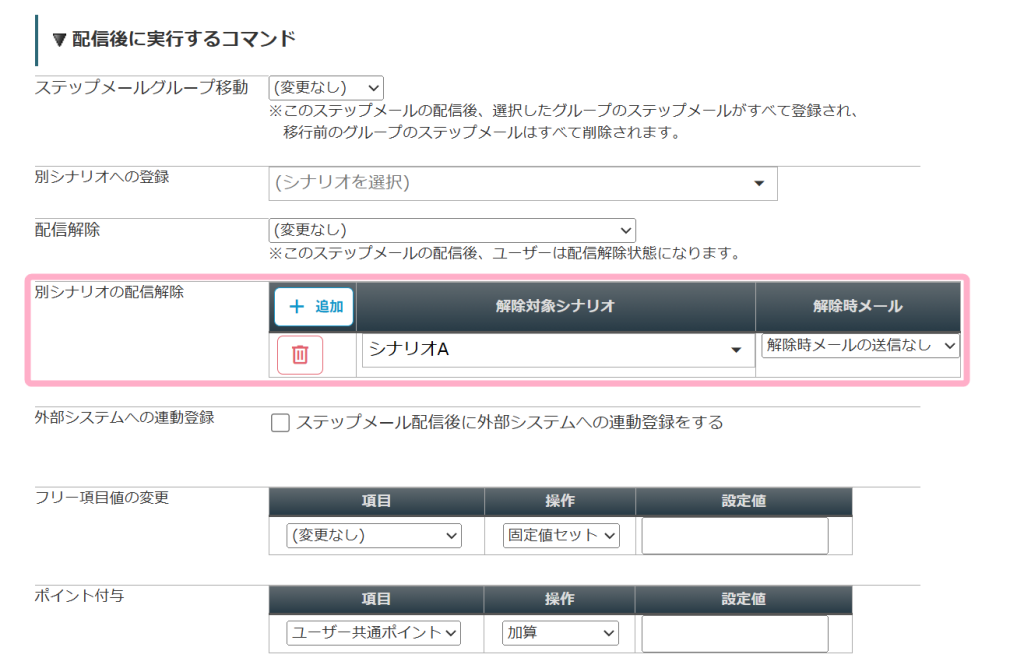Open the シナリオA scenario dropdown
The width and height of the screenshot is (1024, 672).
tap(556, 349)
